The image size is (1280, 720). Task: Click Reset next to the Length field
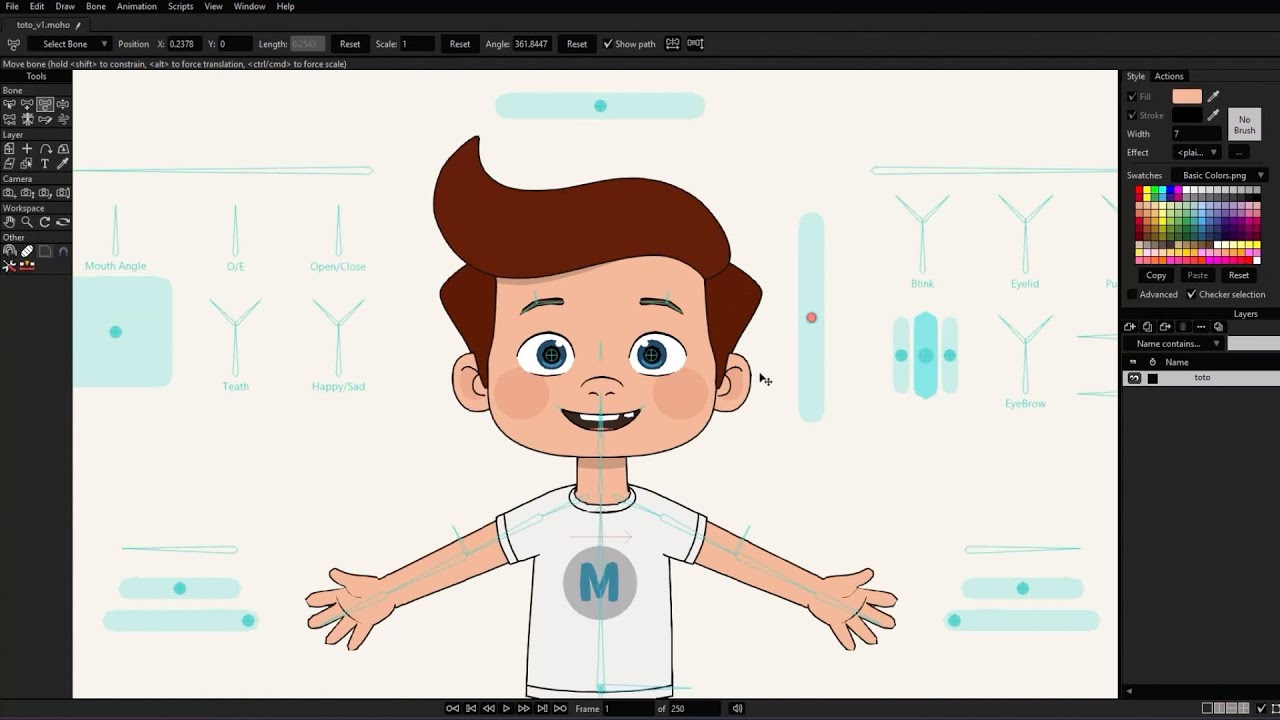pos(350,44)
